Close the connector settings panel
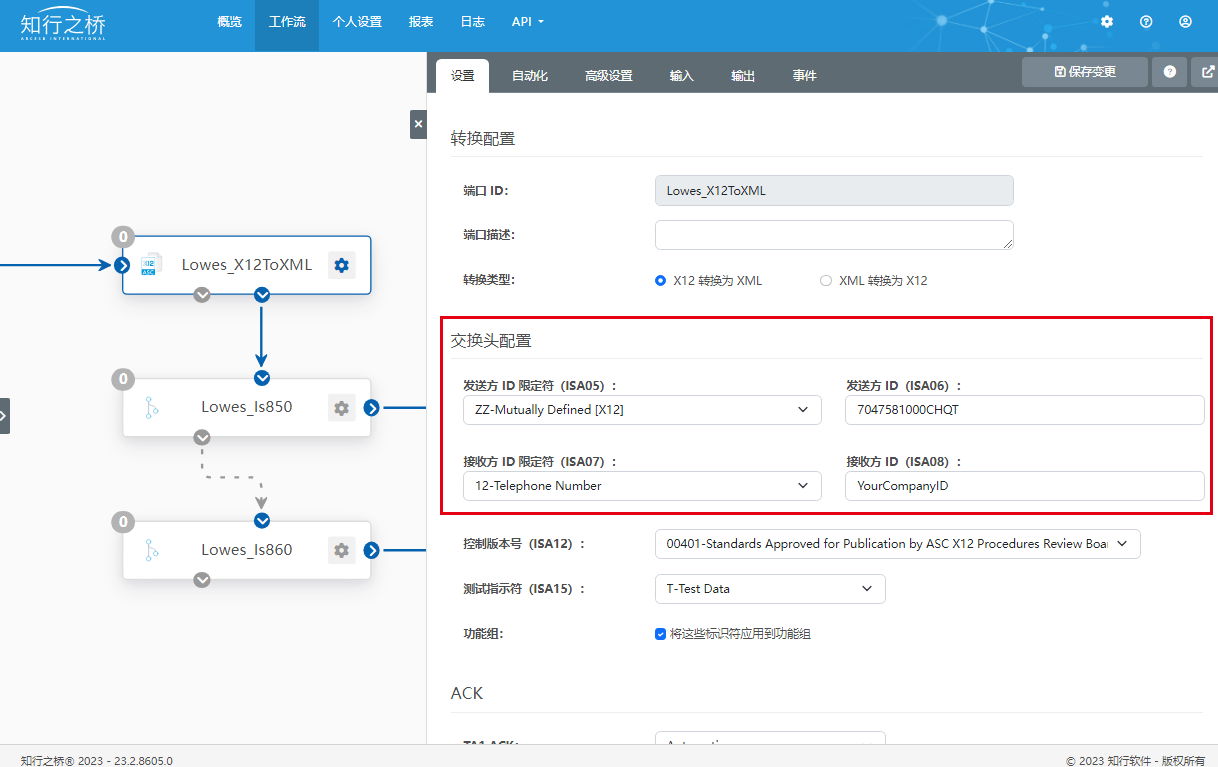This screenshot has width=1218, height=767. (418, 124)
